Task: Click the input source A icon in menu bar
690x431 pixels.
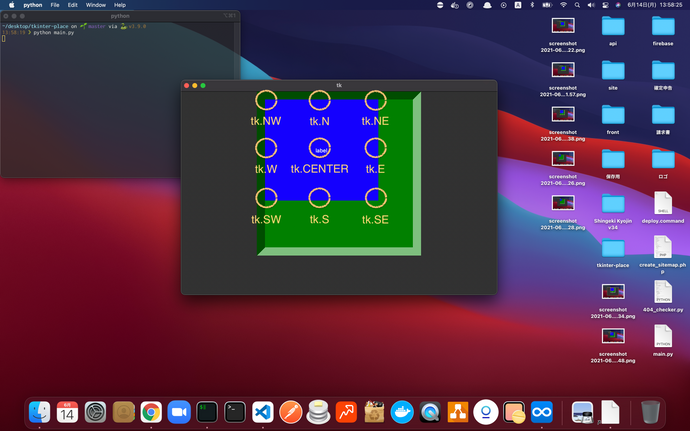Action: coord(518,5)
